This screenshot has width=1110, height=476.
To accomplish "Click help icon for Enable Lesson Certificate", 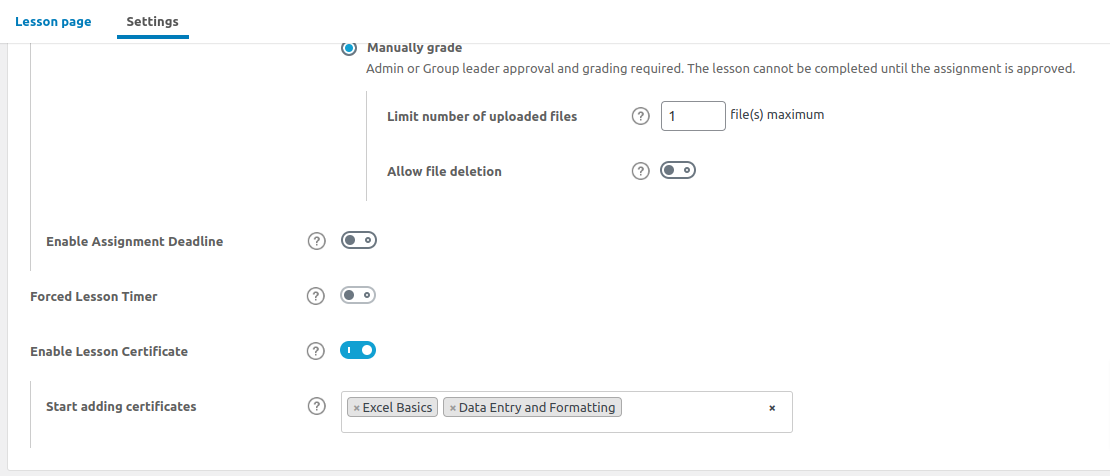I will click(317, 351).
